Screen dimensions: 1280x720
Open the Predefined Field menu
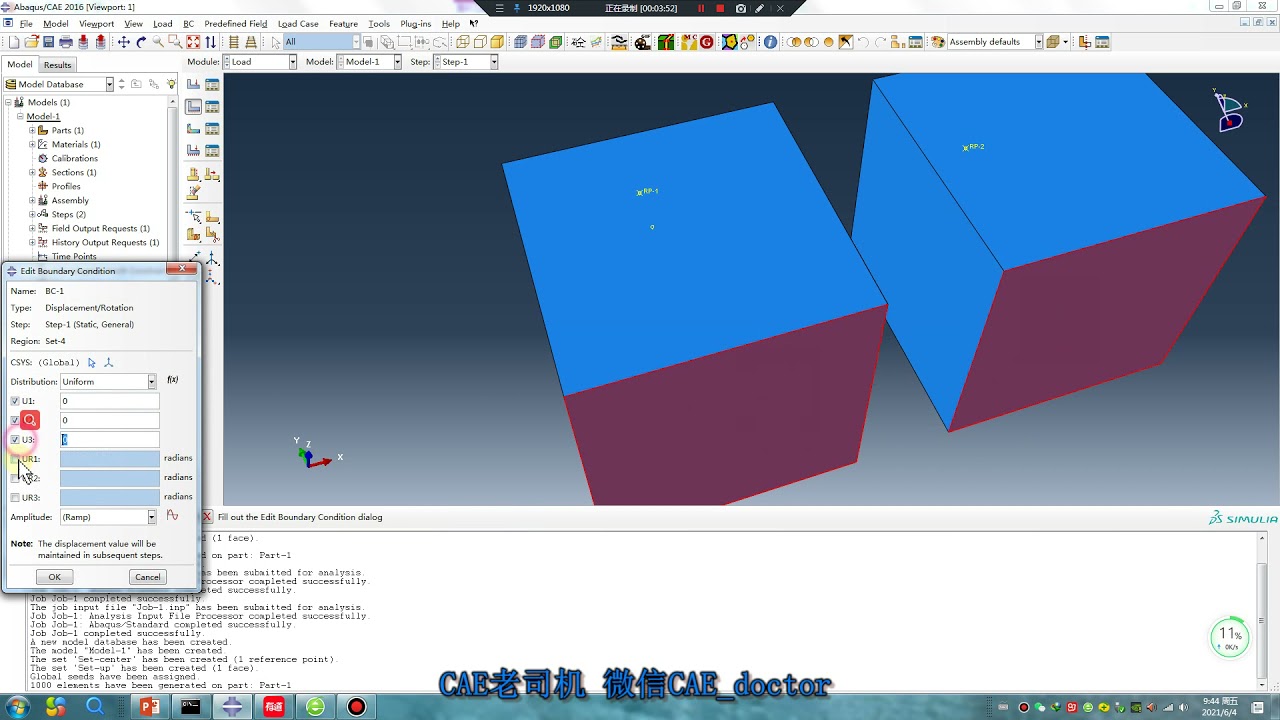(x=236, y=24)
